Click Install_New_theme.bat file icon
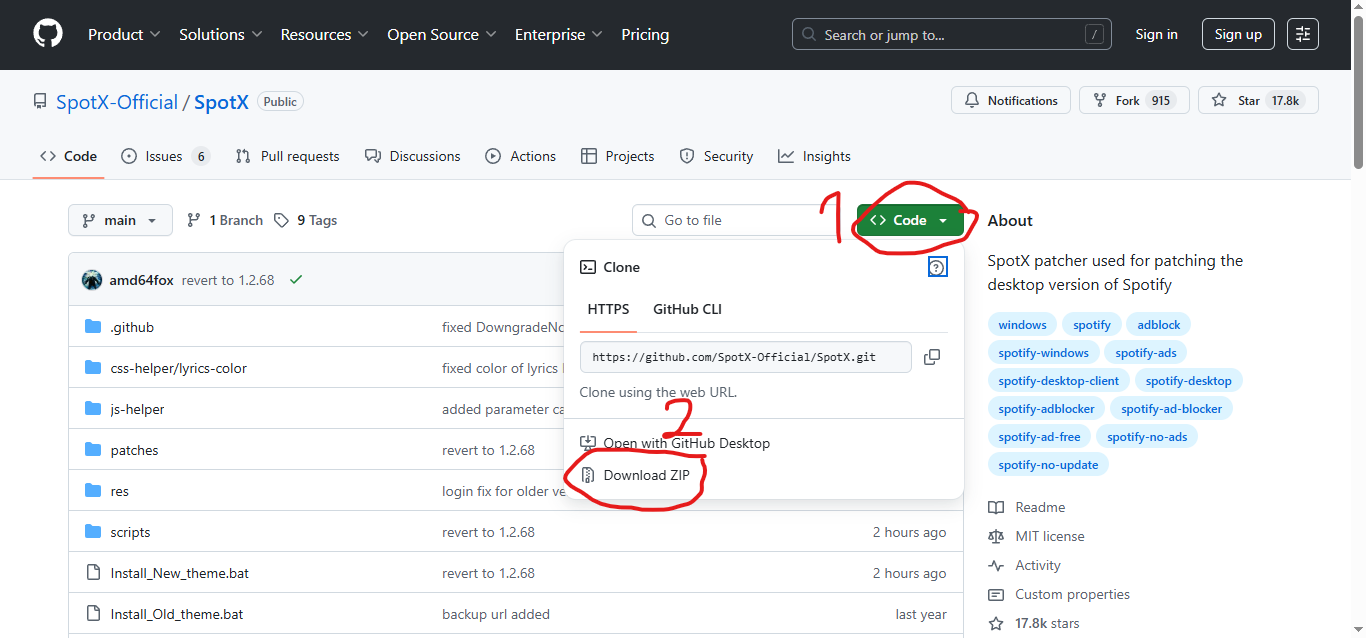The width and height of the screenshot is (1366, 638). [93, 573]
